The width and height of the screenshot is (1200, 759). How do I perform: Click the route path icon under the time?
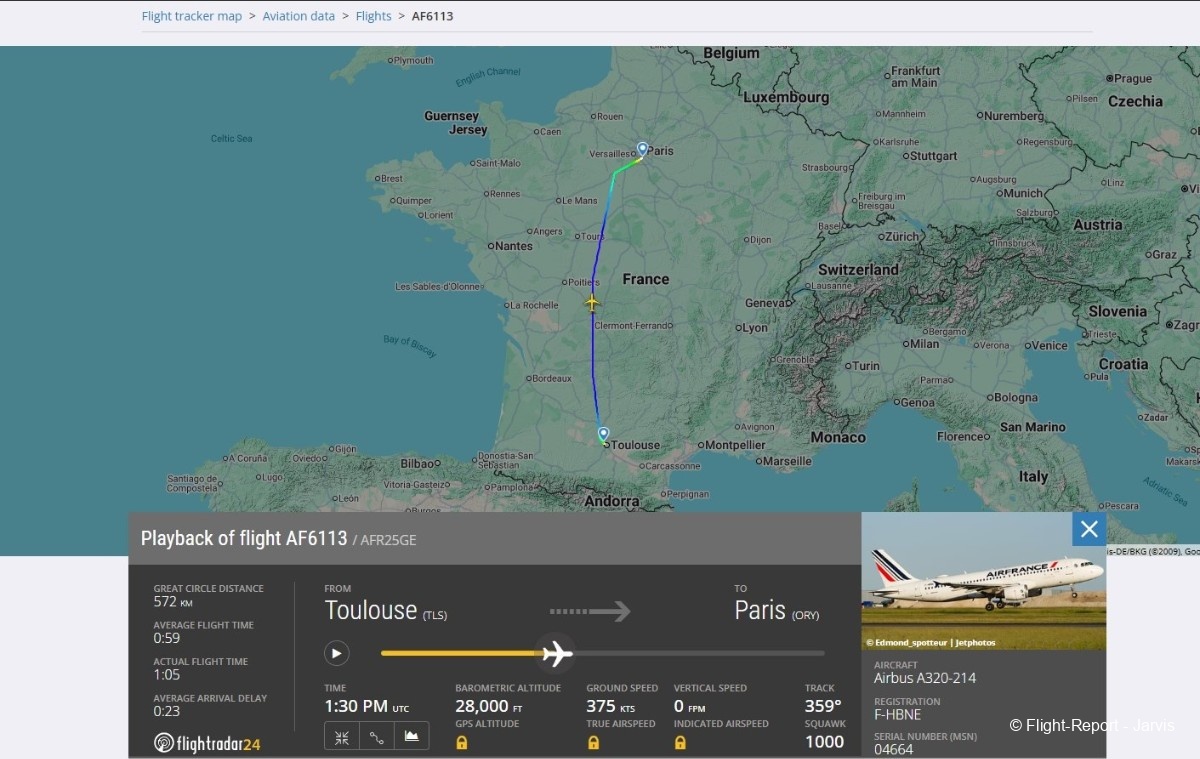(377, 737)
